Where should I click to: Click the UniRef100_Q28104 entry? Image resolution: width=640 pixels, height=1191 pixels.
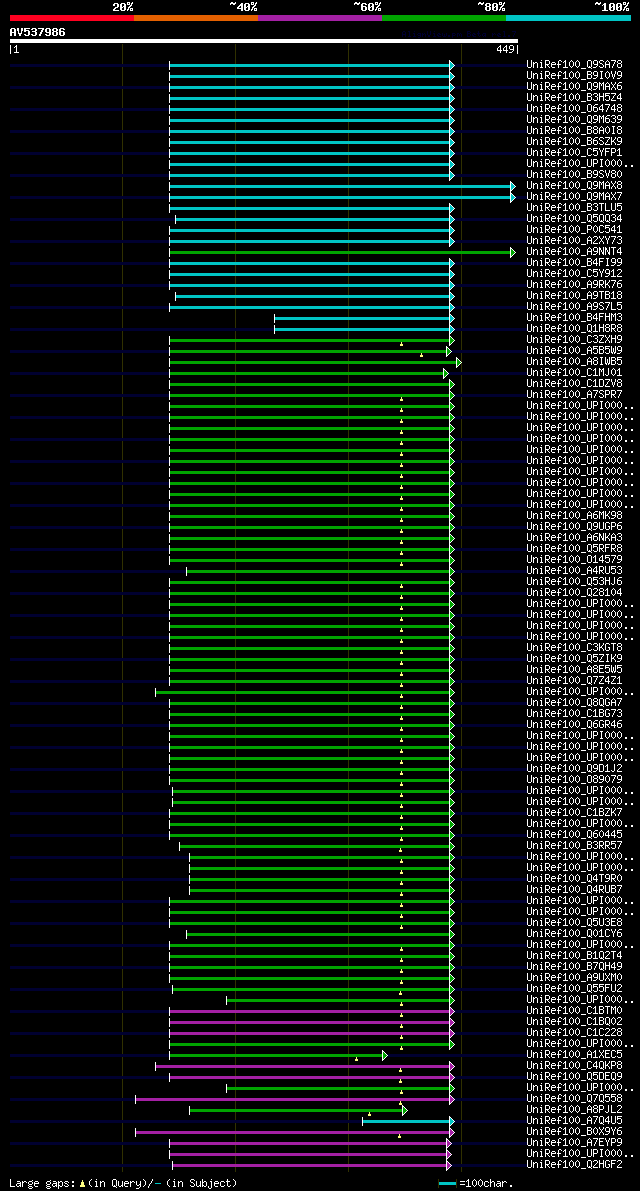574,593
